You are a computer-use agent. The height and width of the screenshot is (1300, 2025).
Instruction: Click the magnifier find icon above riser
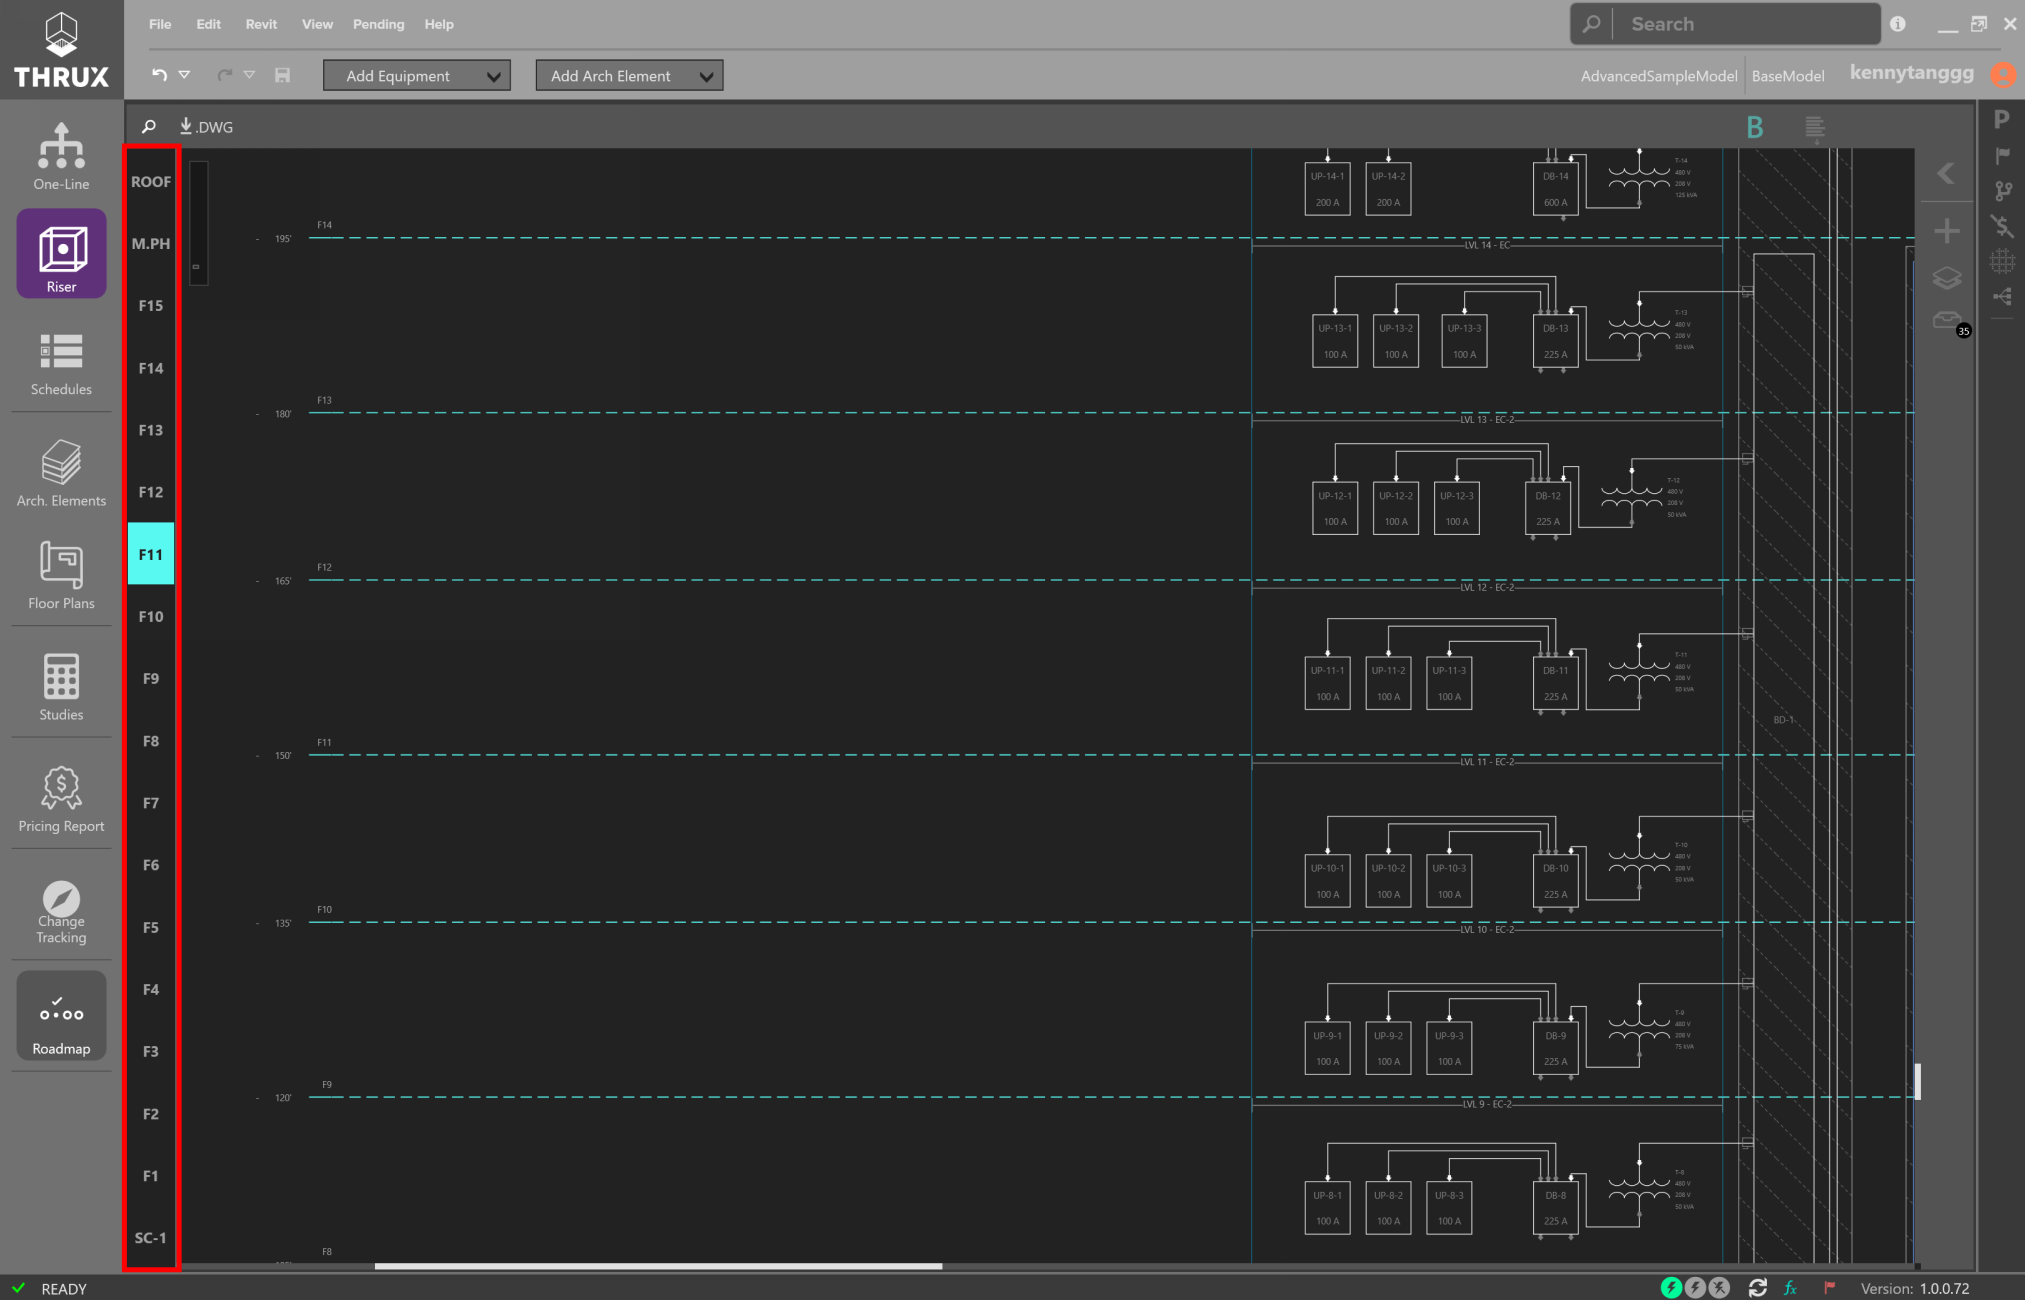pos(149,126)
